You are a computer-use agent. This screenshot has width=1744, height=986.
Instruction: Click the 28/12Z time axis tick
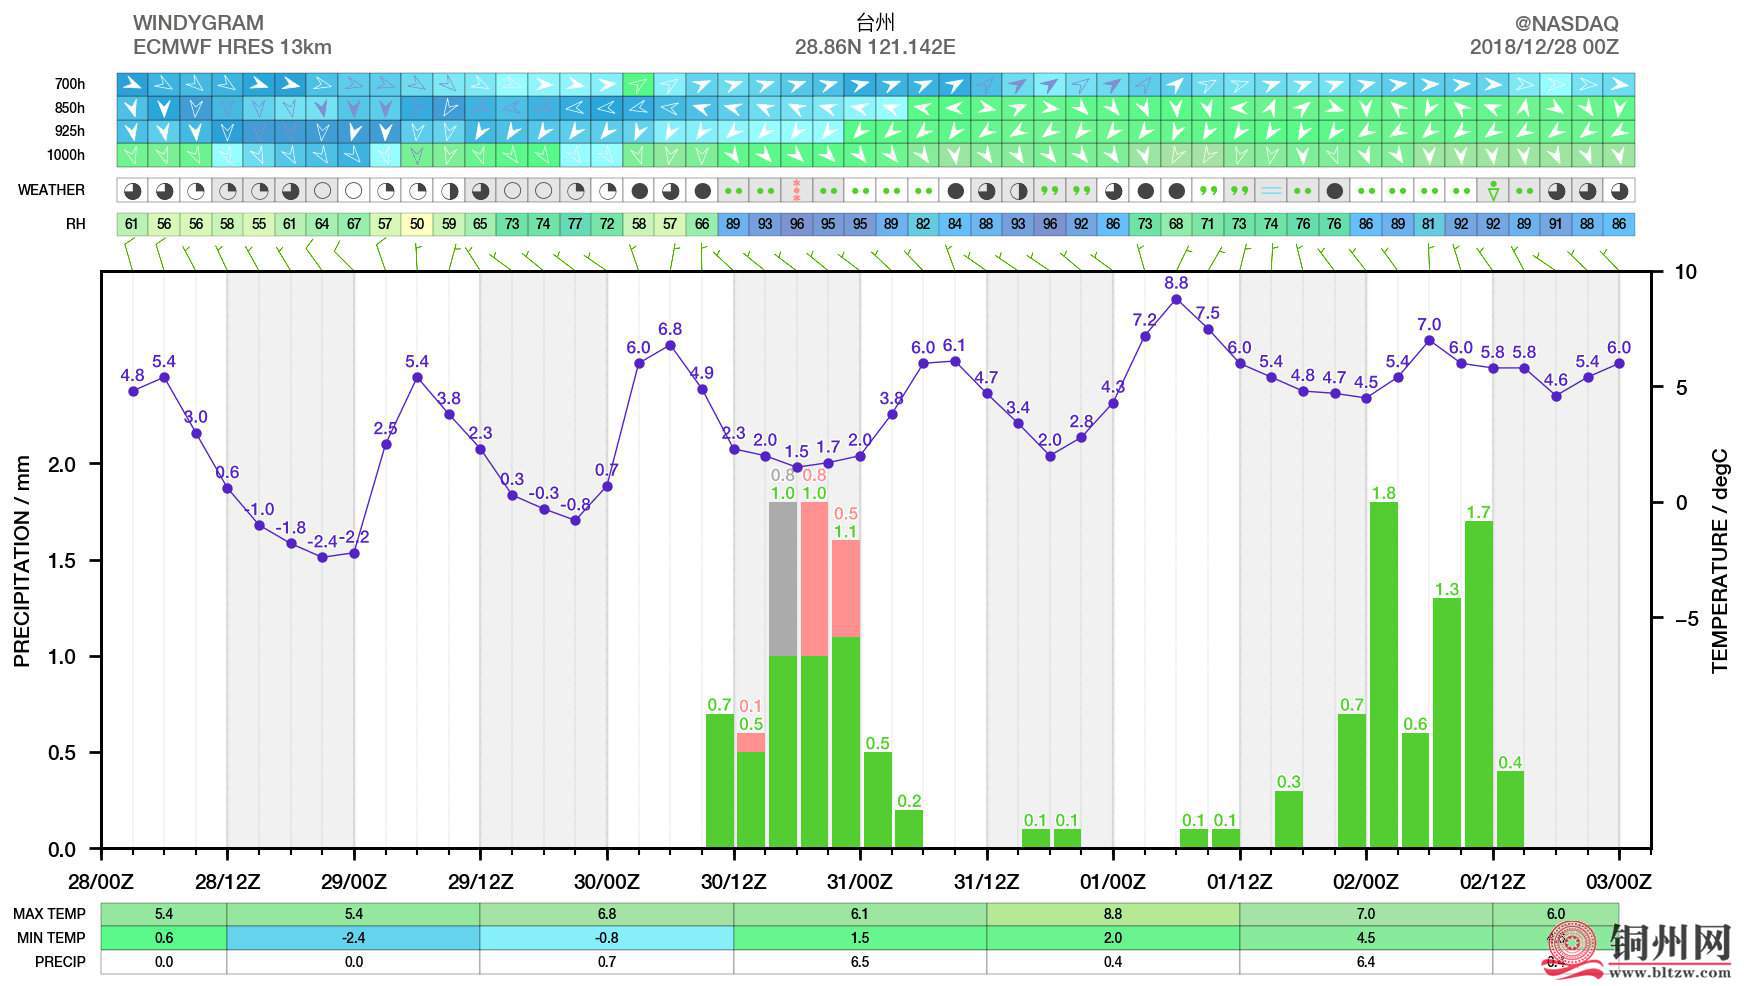tap(227, 882)
